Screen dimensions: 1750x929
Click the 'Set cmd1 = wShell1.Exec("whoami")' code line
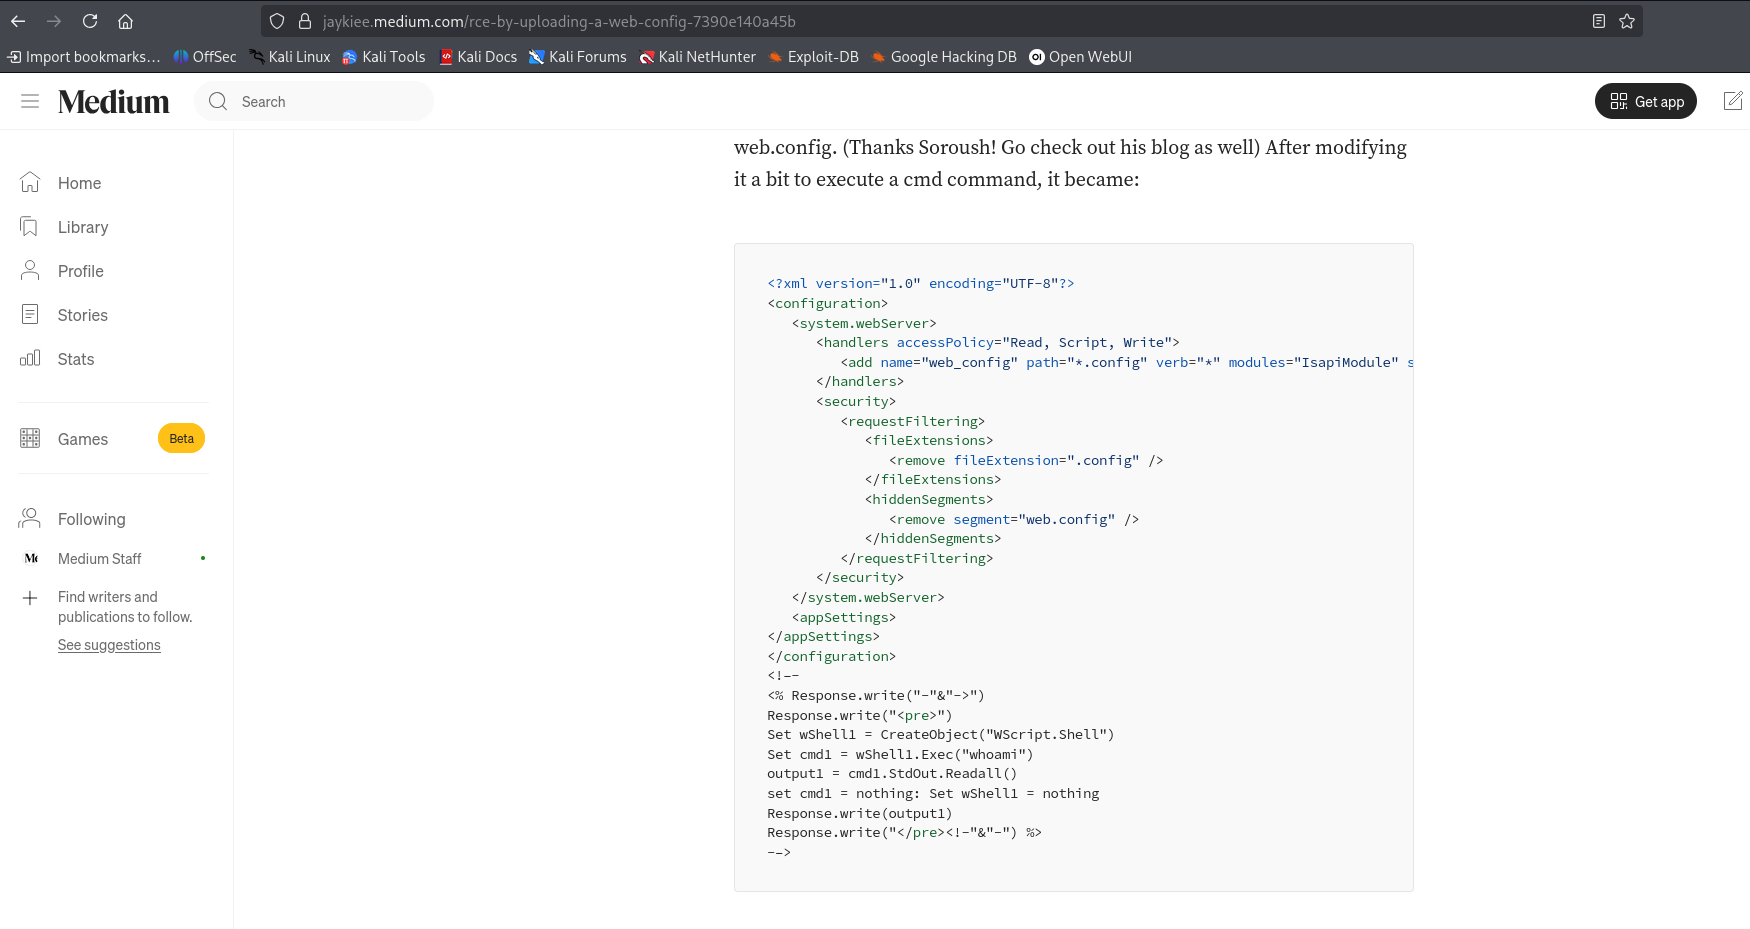pos(900,754)
